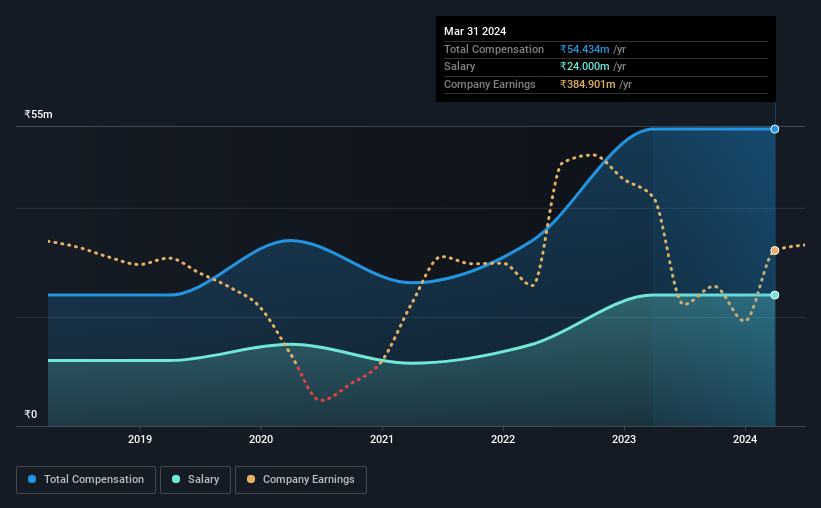Image resolution: width=821 pixels, height=508 pixels.
Task: Click the ₹0 y-axis label
Action: 31,414
